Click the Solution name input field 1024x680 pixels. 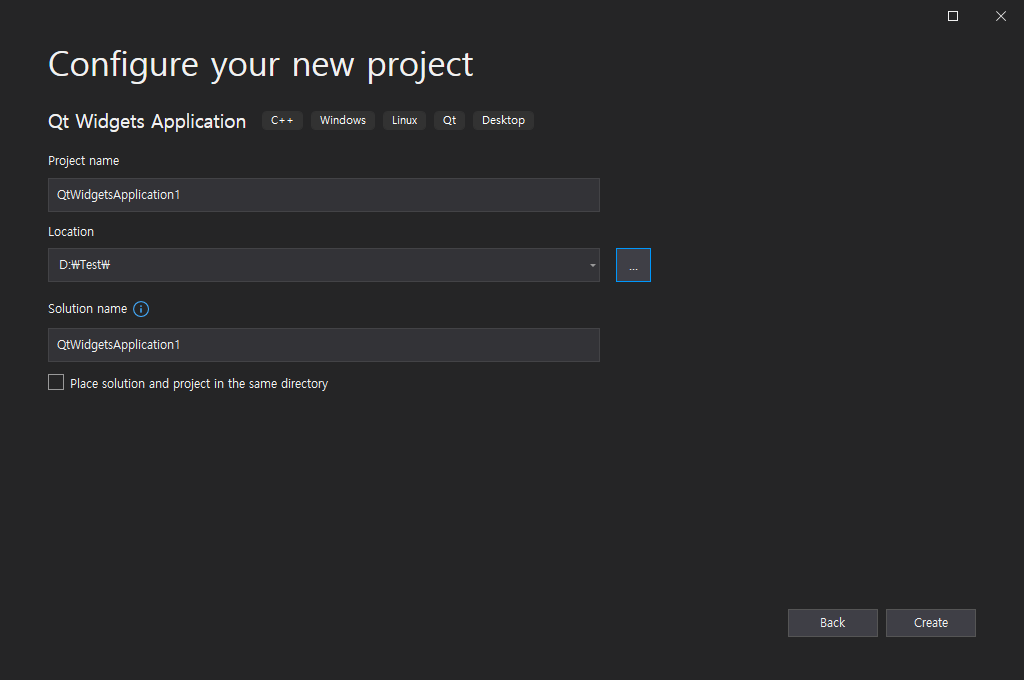click(x=324, y=345)
